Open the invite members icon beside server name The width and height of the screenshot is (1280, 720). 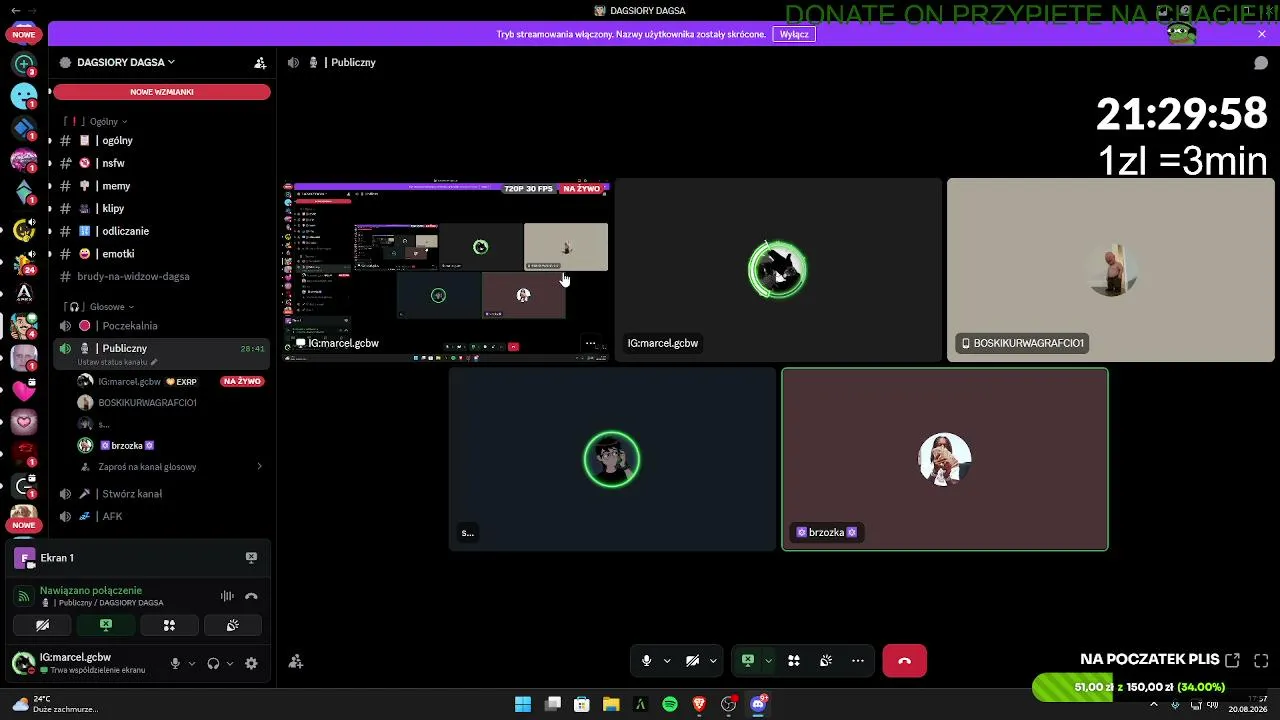(260, 62)
